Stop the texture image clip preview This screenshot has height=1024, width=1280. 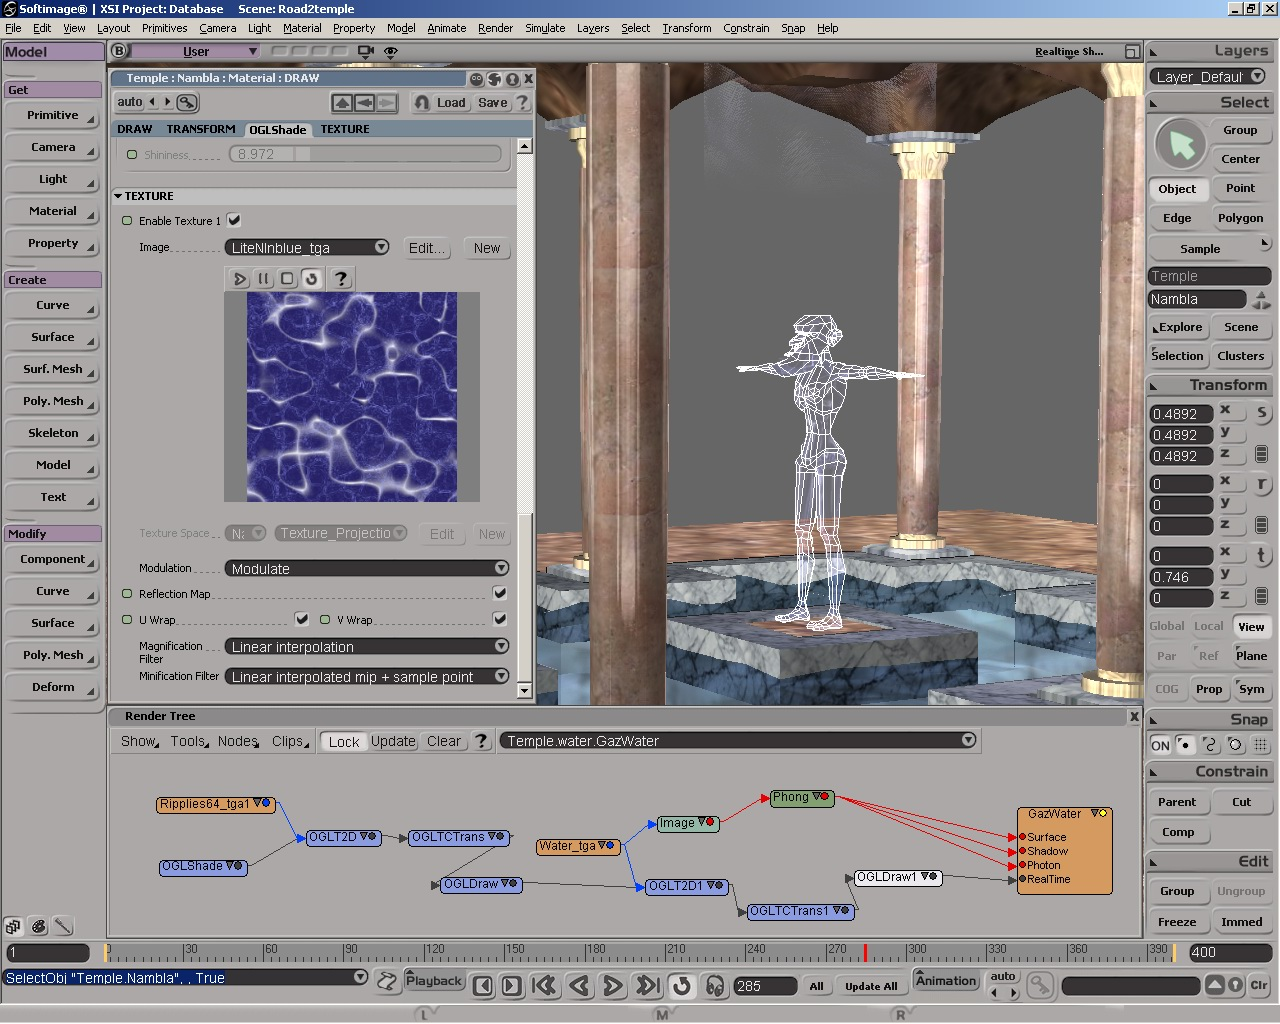tap(288, 279)
